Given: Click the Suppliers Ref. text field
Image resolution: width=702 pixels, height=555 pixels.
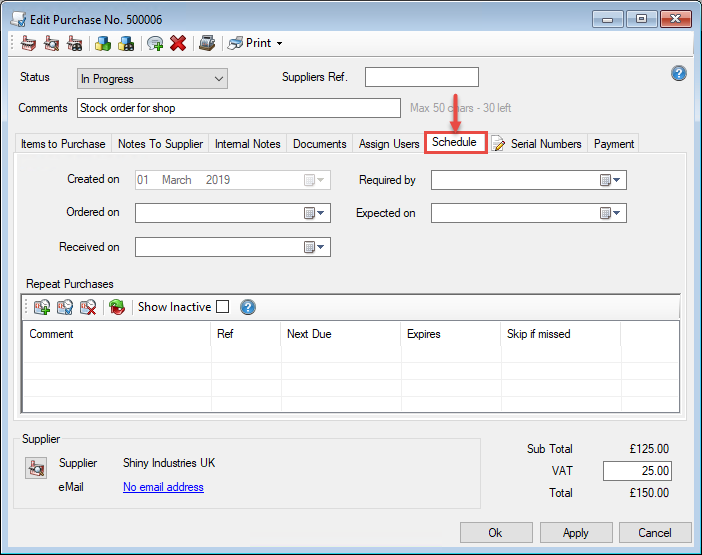Looking at the screenshot, I should [x=421, y=77].
